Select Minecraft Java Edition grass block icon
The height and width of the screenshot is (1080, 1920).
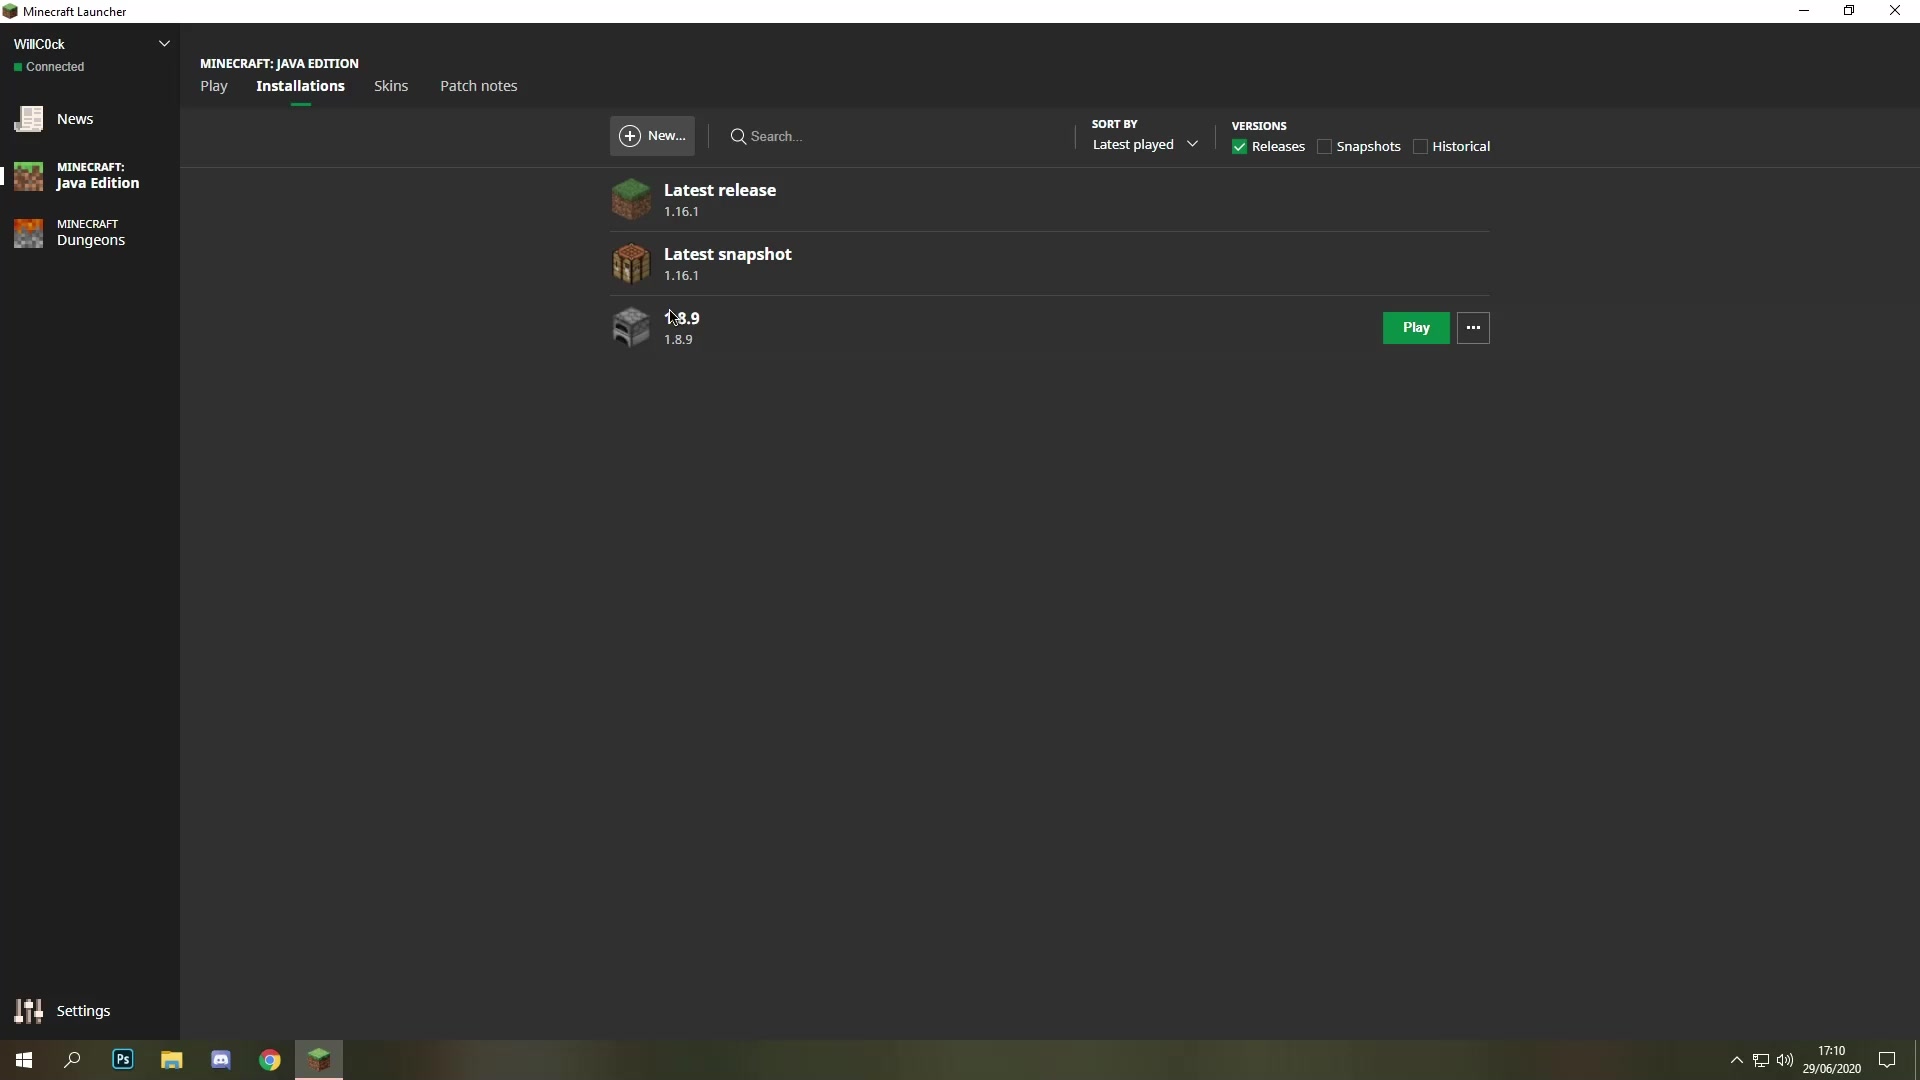29,176
